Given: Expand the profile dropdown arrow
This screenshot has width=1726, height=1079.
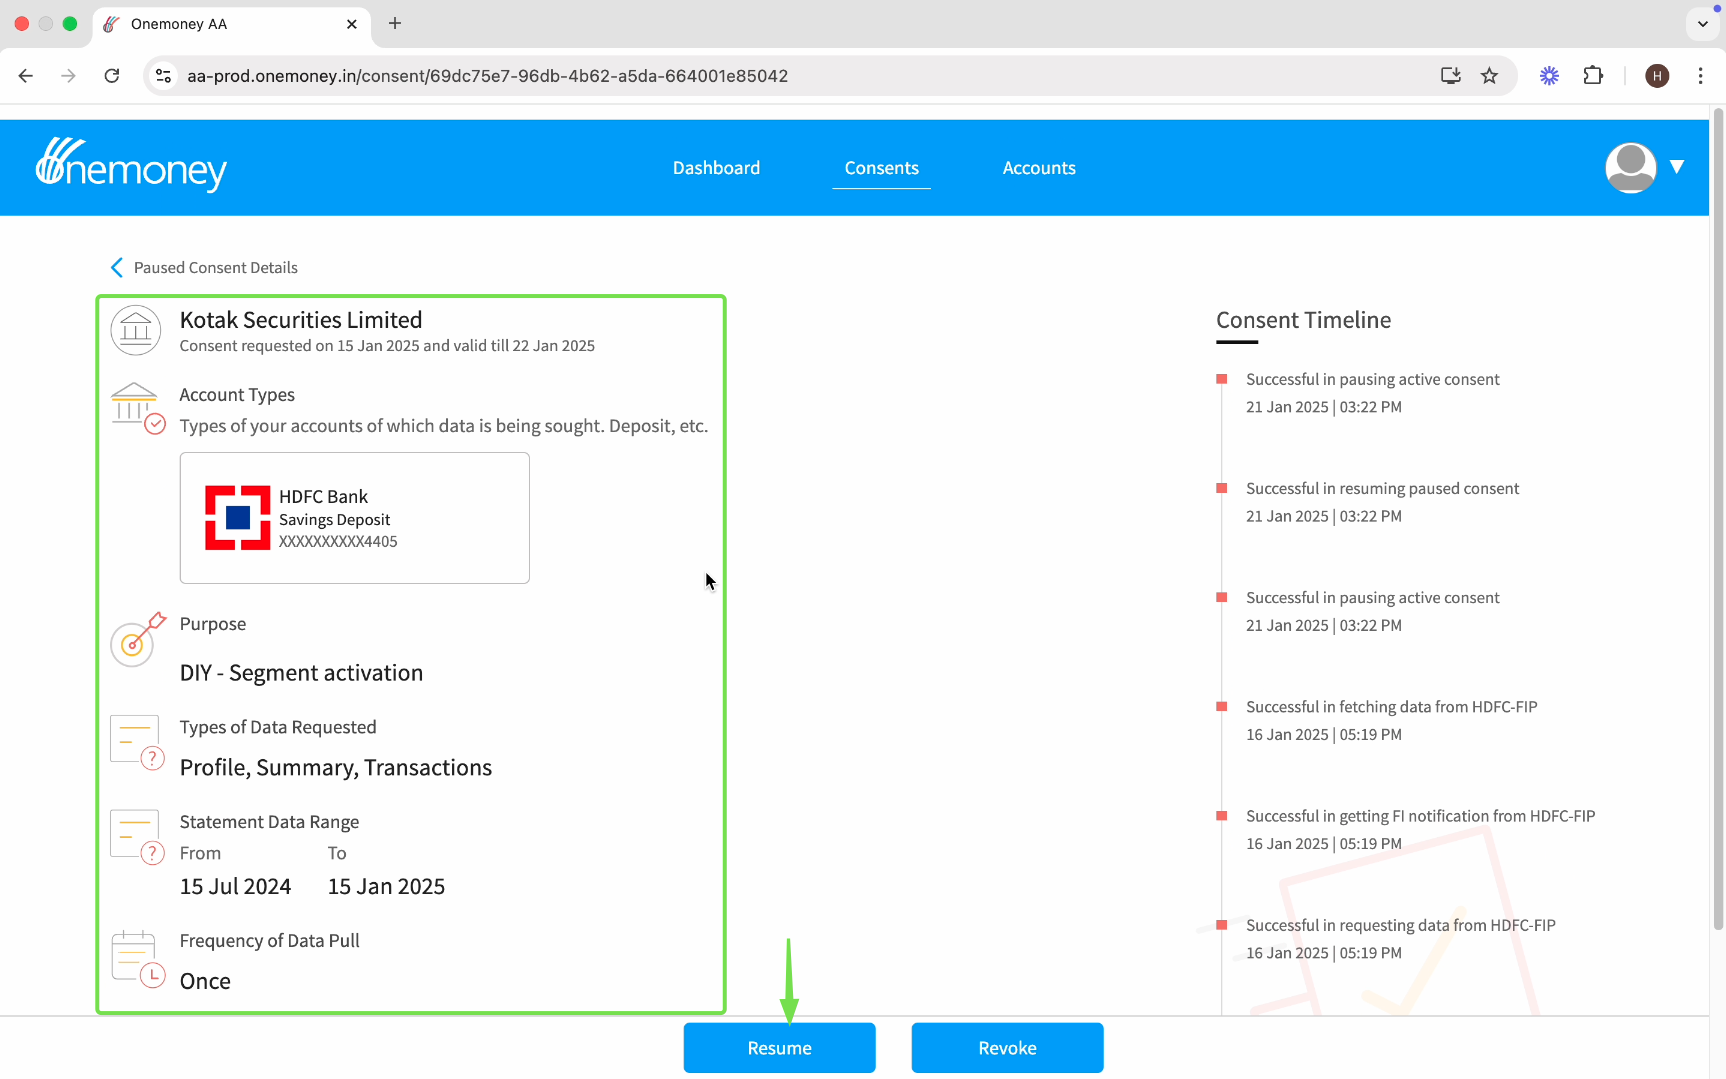Looking at the screenshot, I should point(1677,167).
